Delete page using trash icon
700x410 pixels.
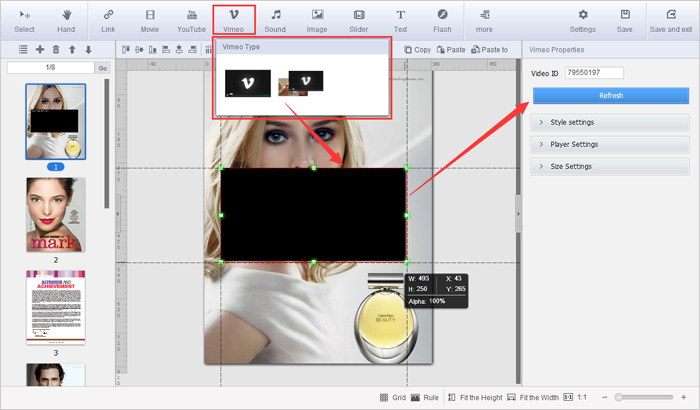click(x=56, y=50)
